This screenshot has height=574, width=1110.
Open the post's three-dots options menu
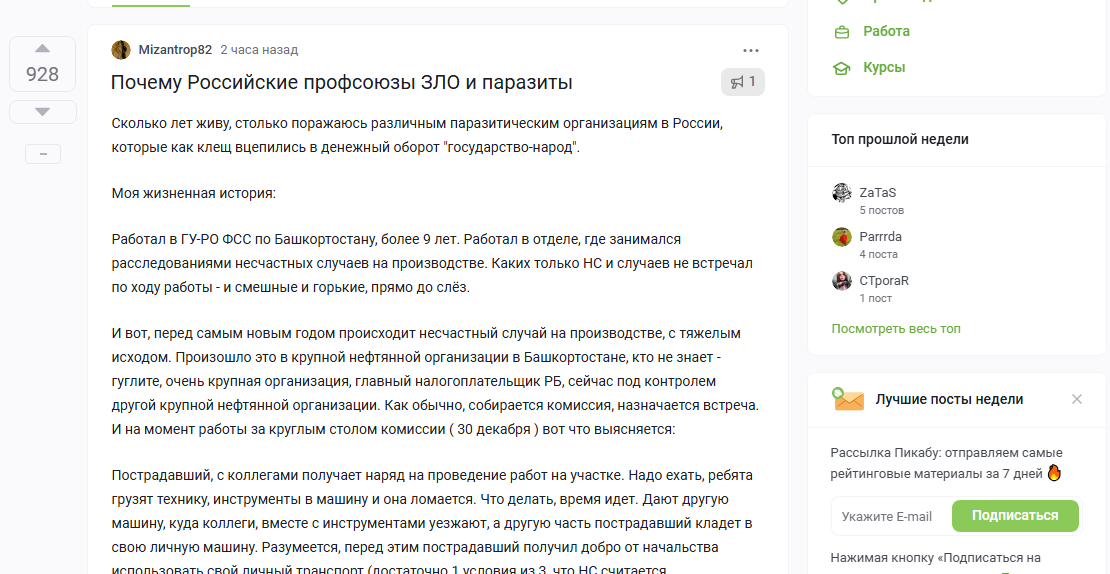point(751,50)
